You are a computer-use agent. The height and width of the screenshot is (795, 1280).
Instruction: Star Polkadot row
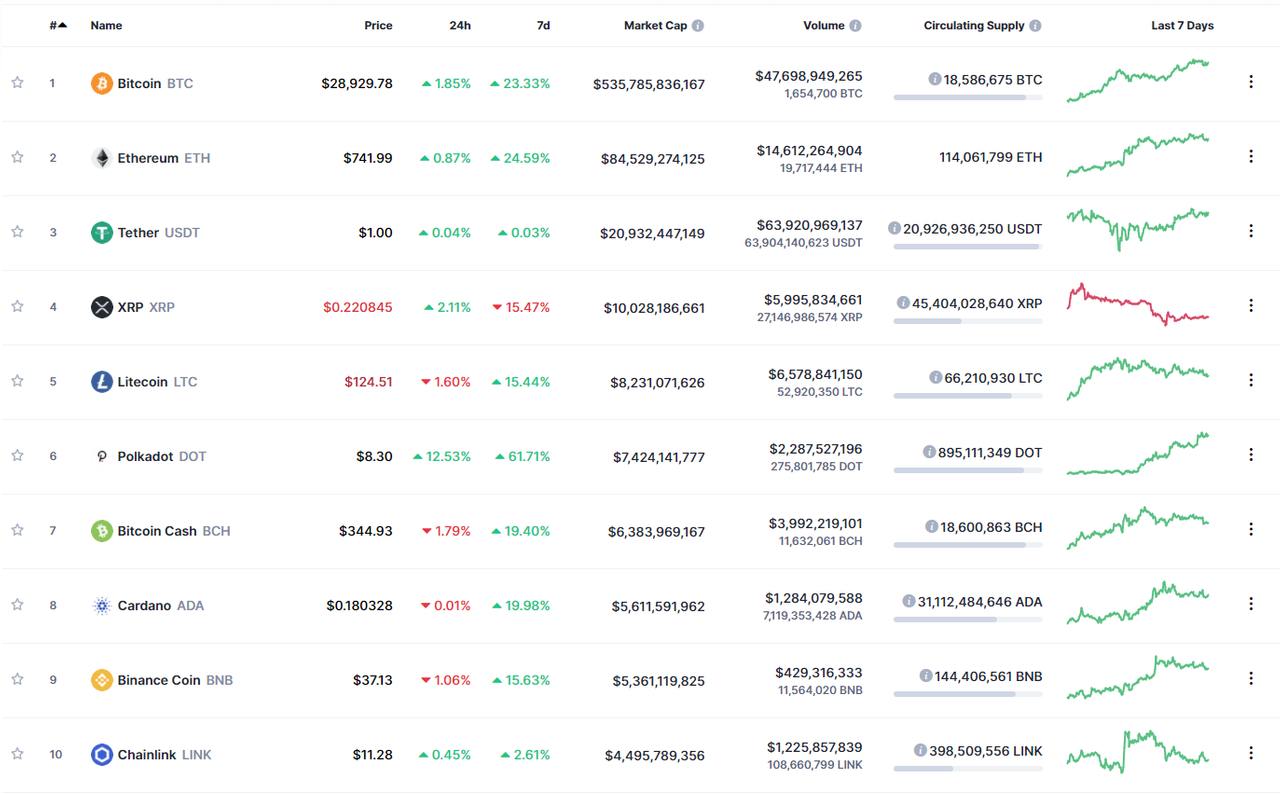[x=17, y=456]
